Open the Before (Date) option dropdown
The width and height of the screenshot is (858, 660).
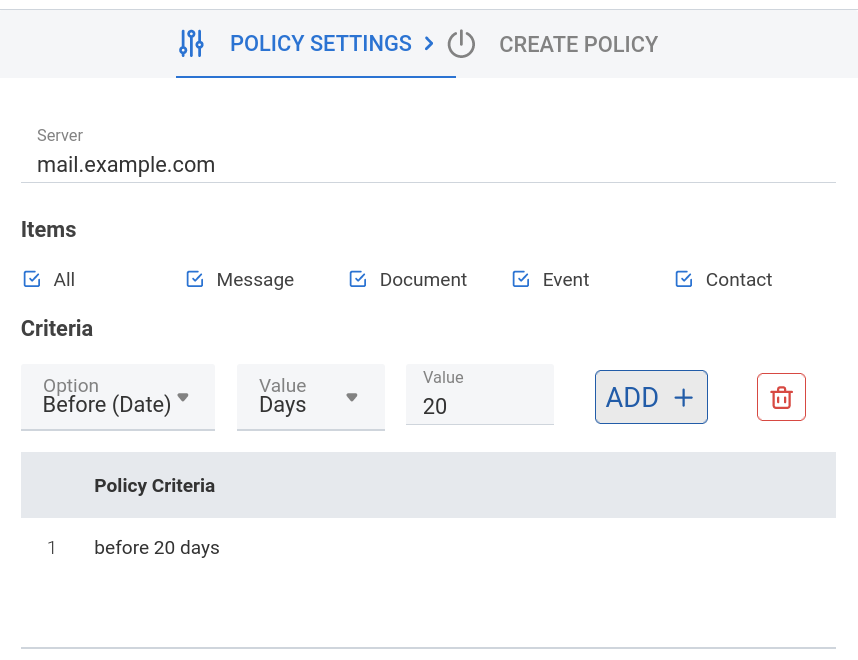point(118,397)
